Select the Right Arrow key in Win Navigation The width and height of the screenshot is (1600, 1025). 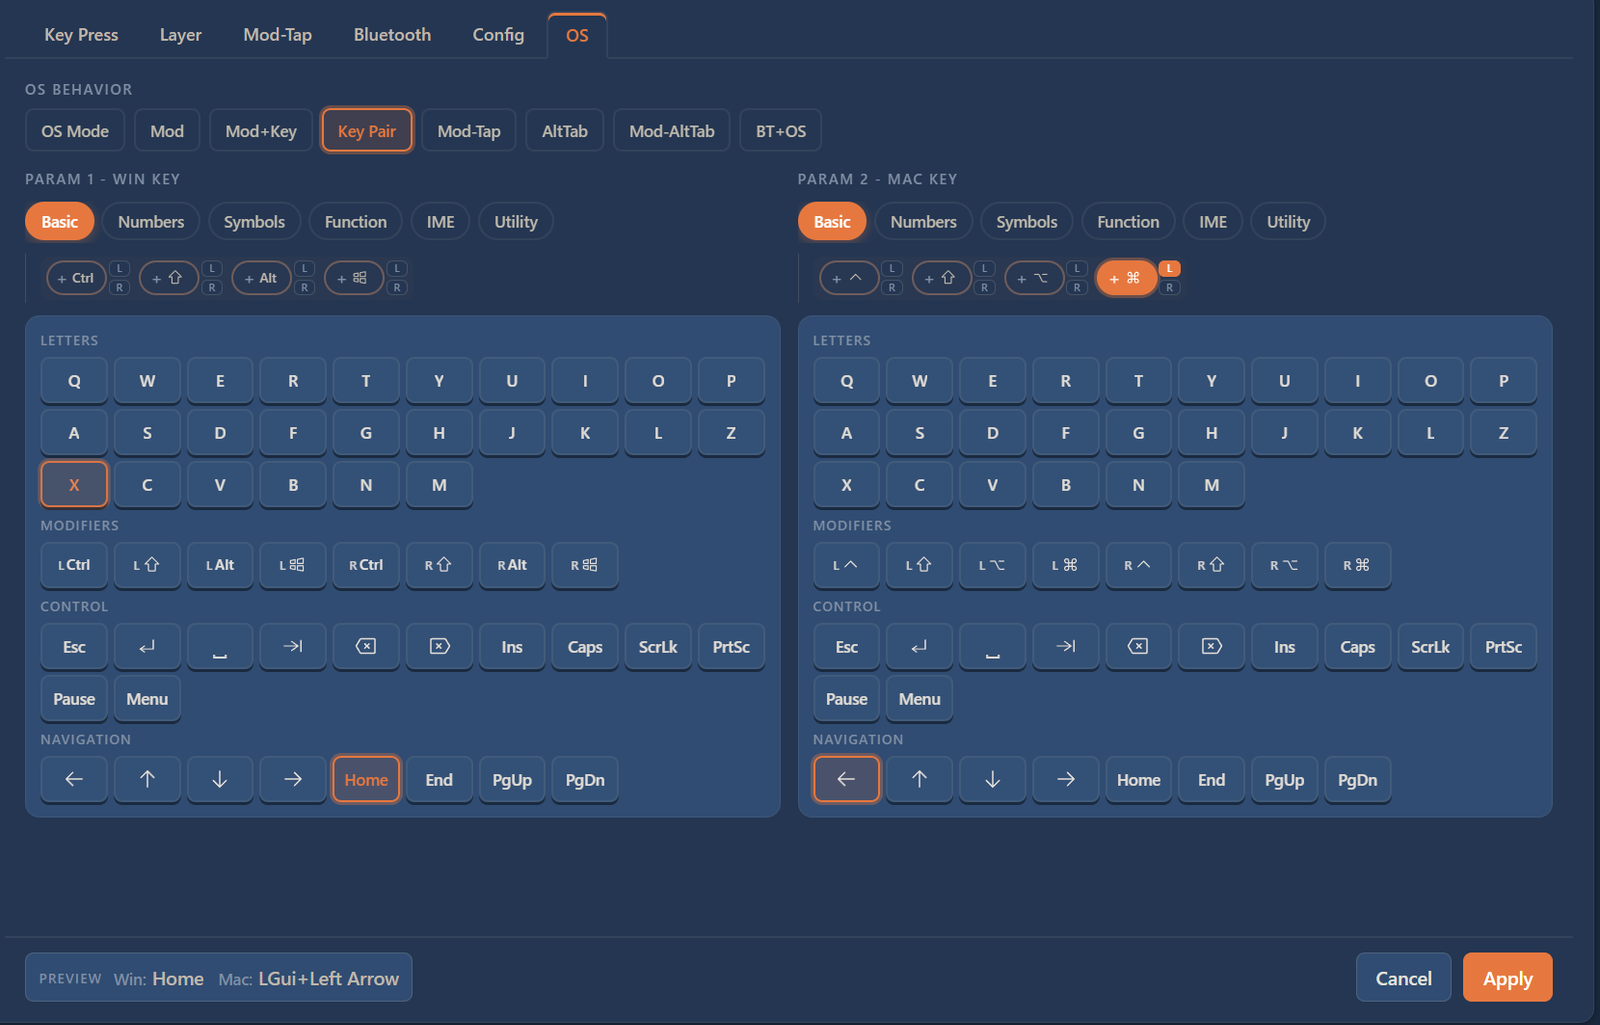coord(293,780)
